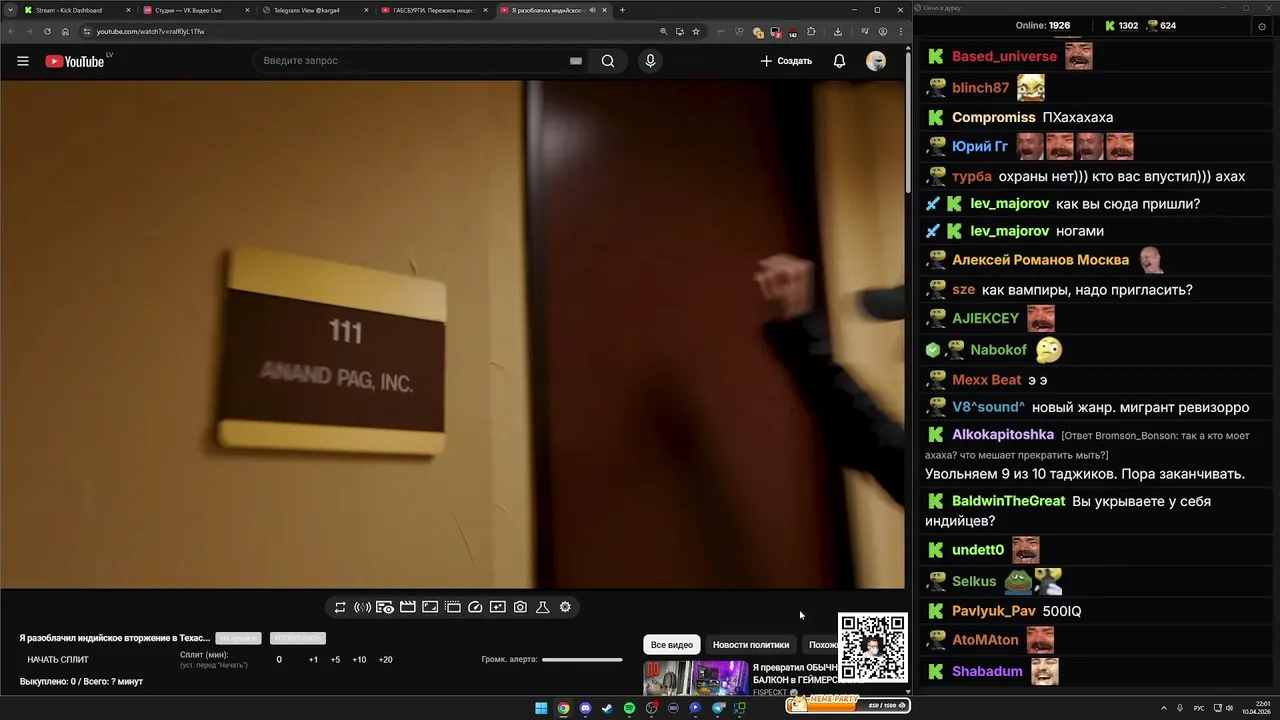Select split value 0
The image size is (1280, 720).
279,660
